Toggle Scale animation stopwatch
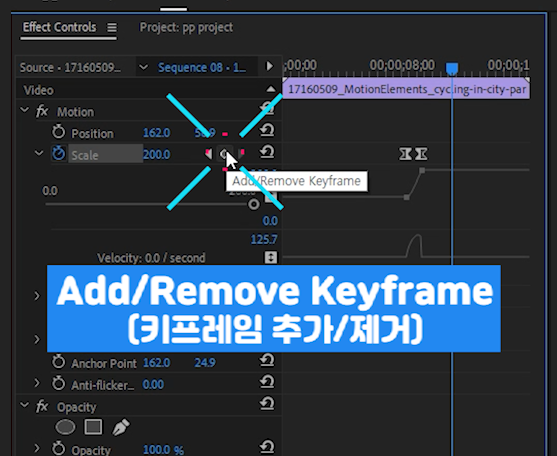This screenshot has height=456, width=557. (x=59, y=153)
